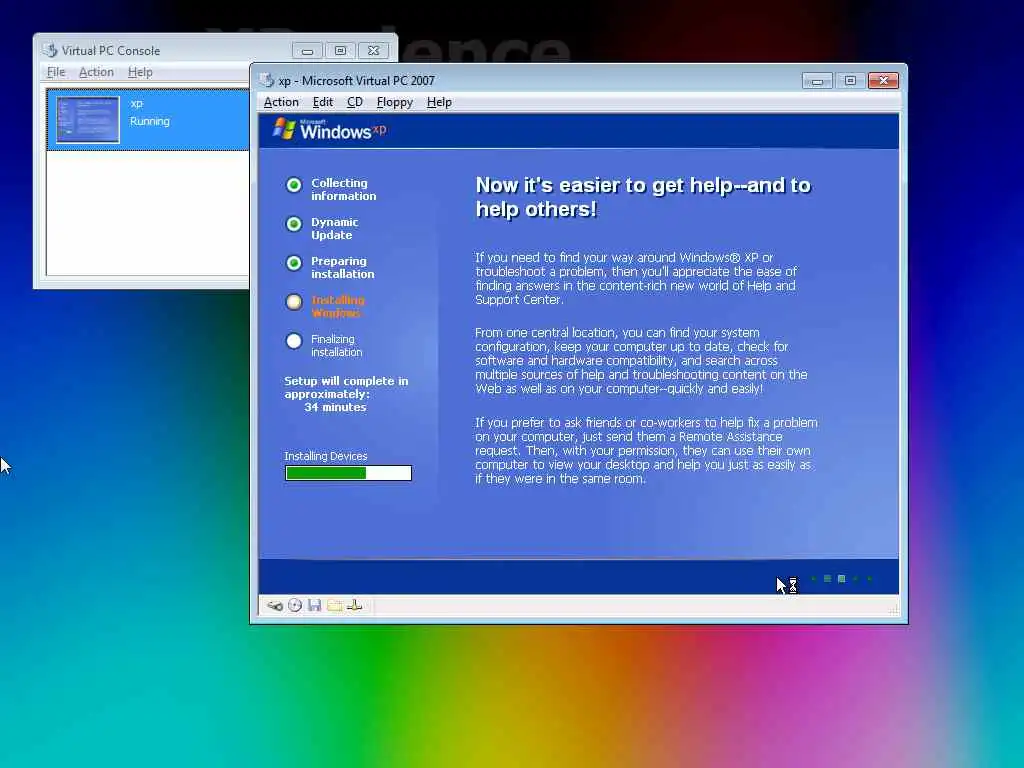
Task: Open Action menu in Virtual PC Console
Action: pos(96,72)
